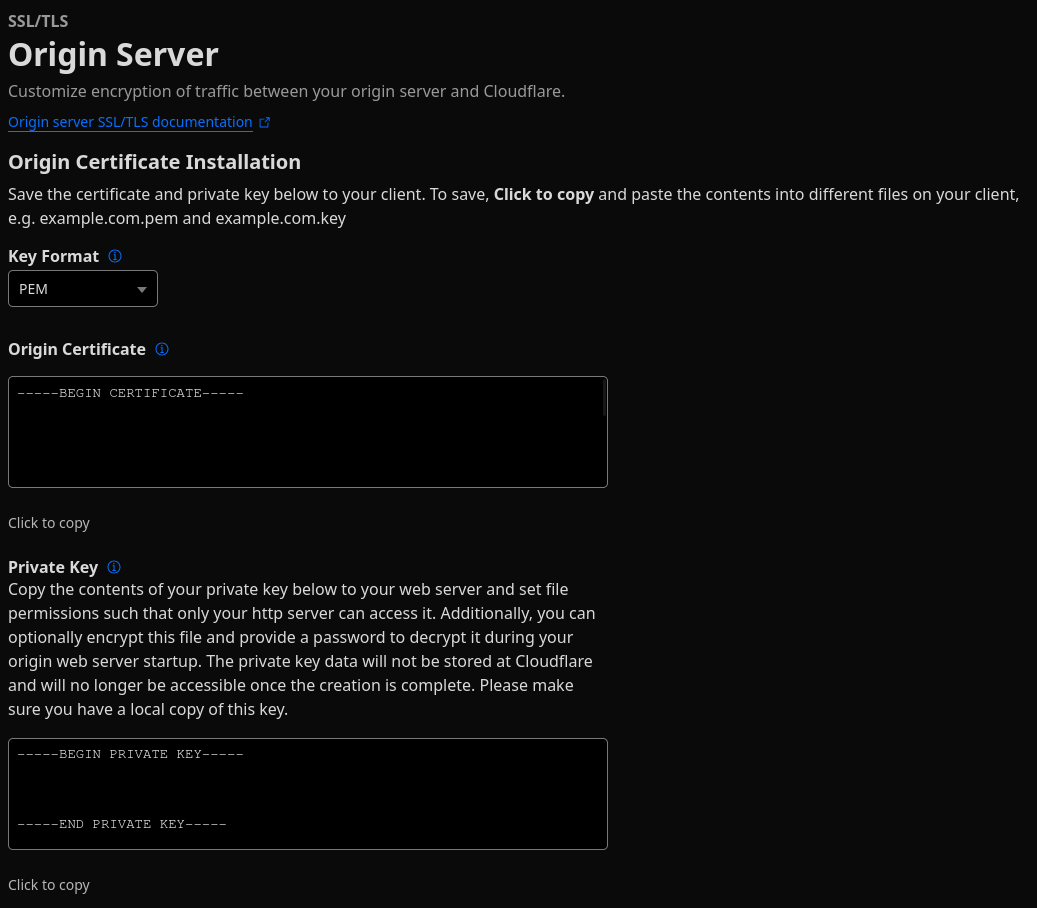
Task: Open the PEM key format dropdown
Action: (x=82, y=289)
